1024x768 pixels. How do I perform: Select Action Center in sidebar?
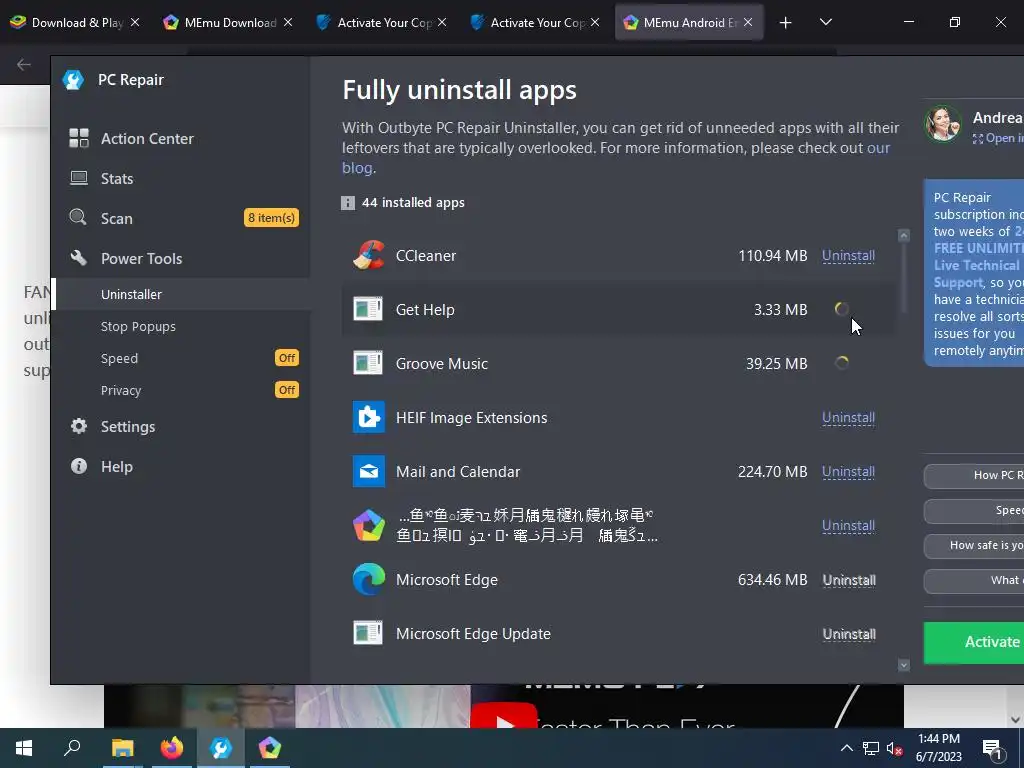[180, 138]
